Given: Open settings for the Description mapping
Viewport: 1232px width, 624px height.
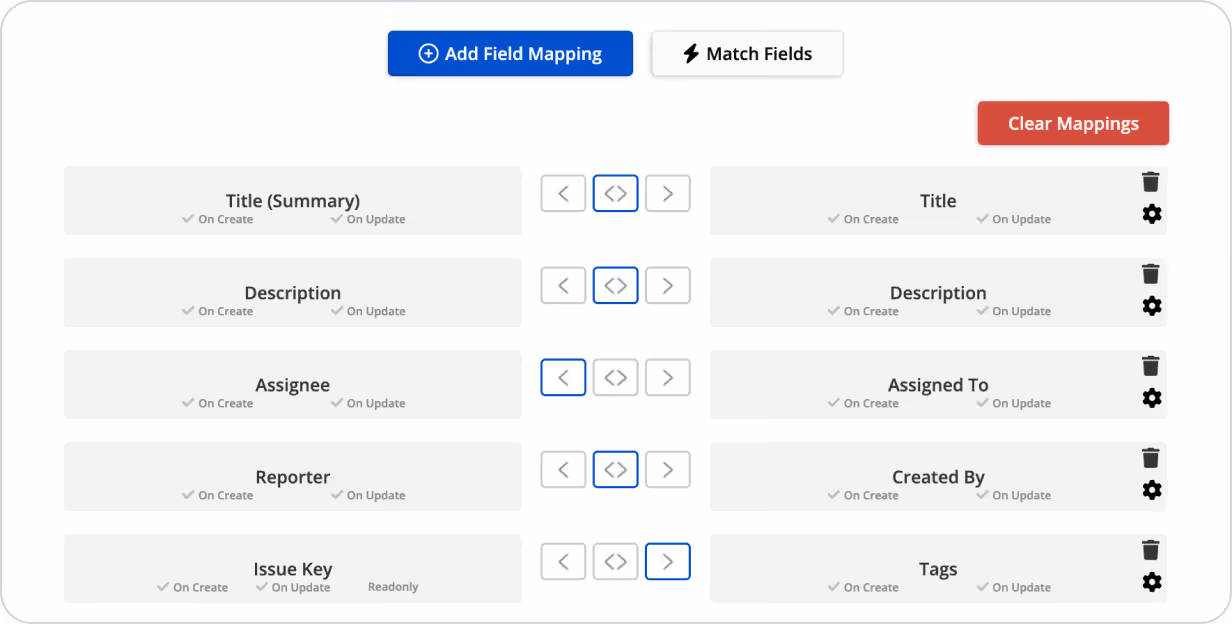Looking at the screenshot, I should 1152,306.
